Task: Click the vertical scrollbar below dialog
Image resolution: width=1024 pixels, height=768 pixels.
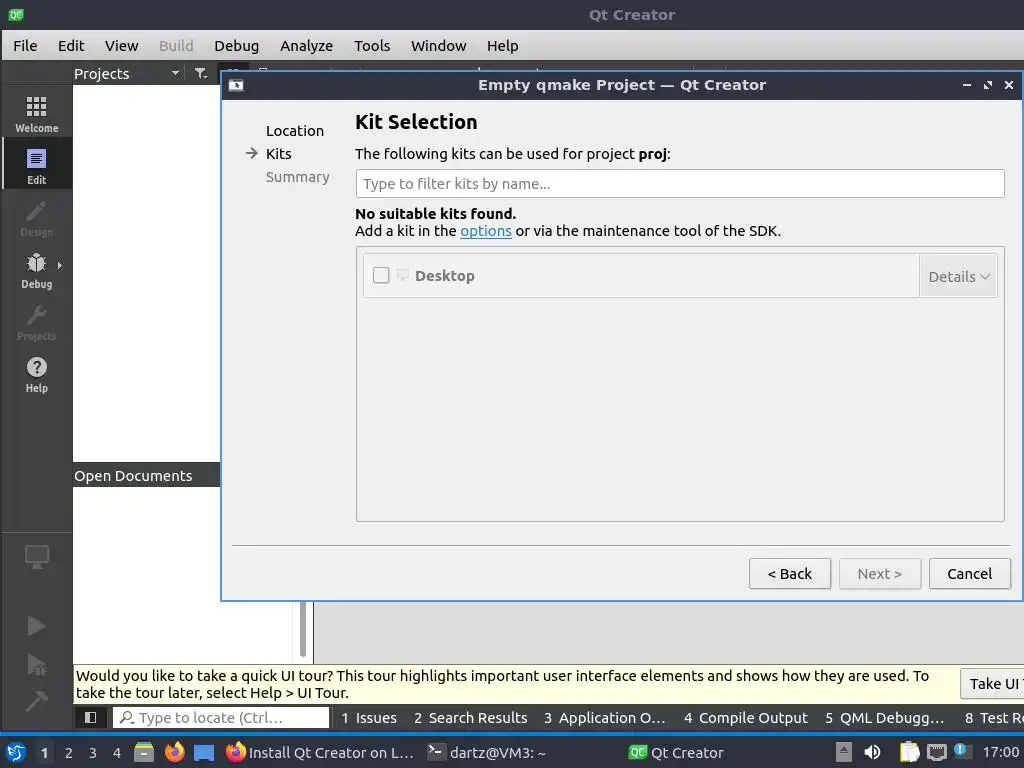Action: click(x=303, y=629)
